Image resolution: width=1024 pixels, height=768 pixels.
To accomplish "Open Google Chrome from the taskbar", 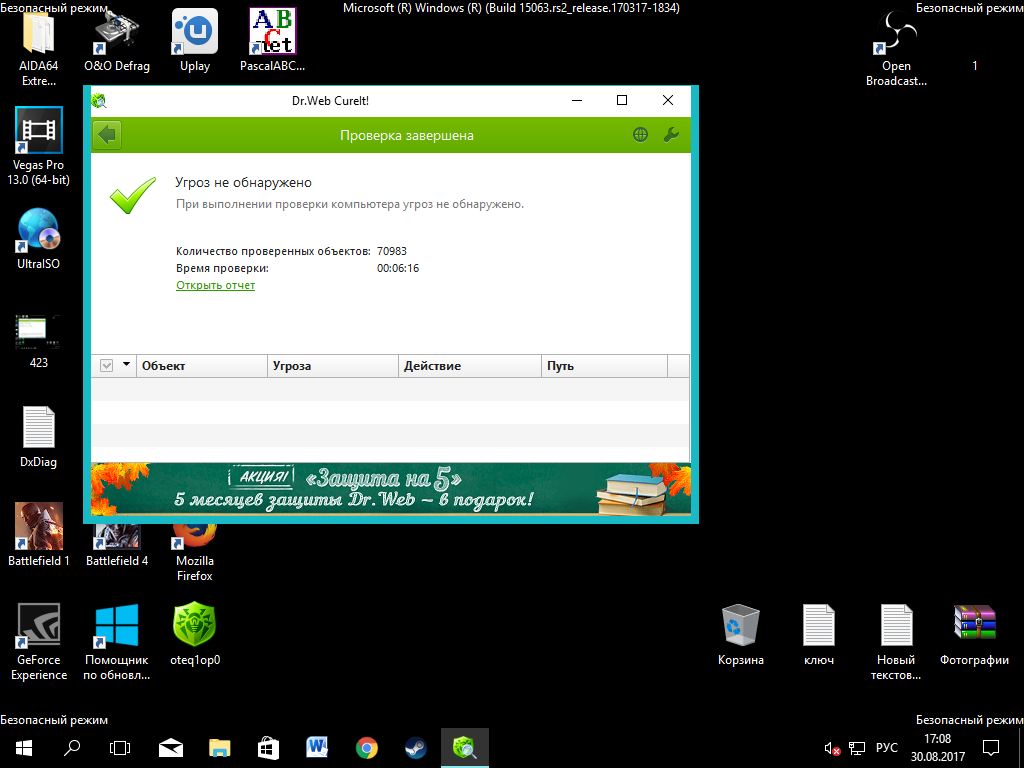I will (366, 748).
